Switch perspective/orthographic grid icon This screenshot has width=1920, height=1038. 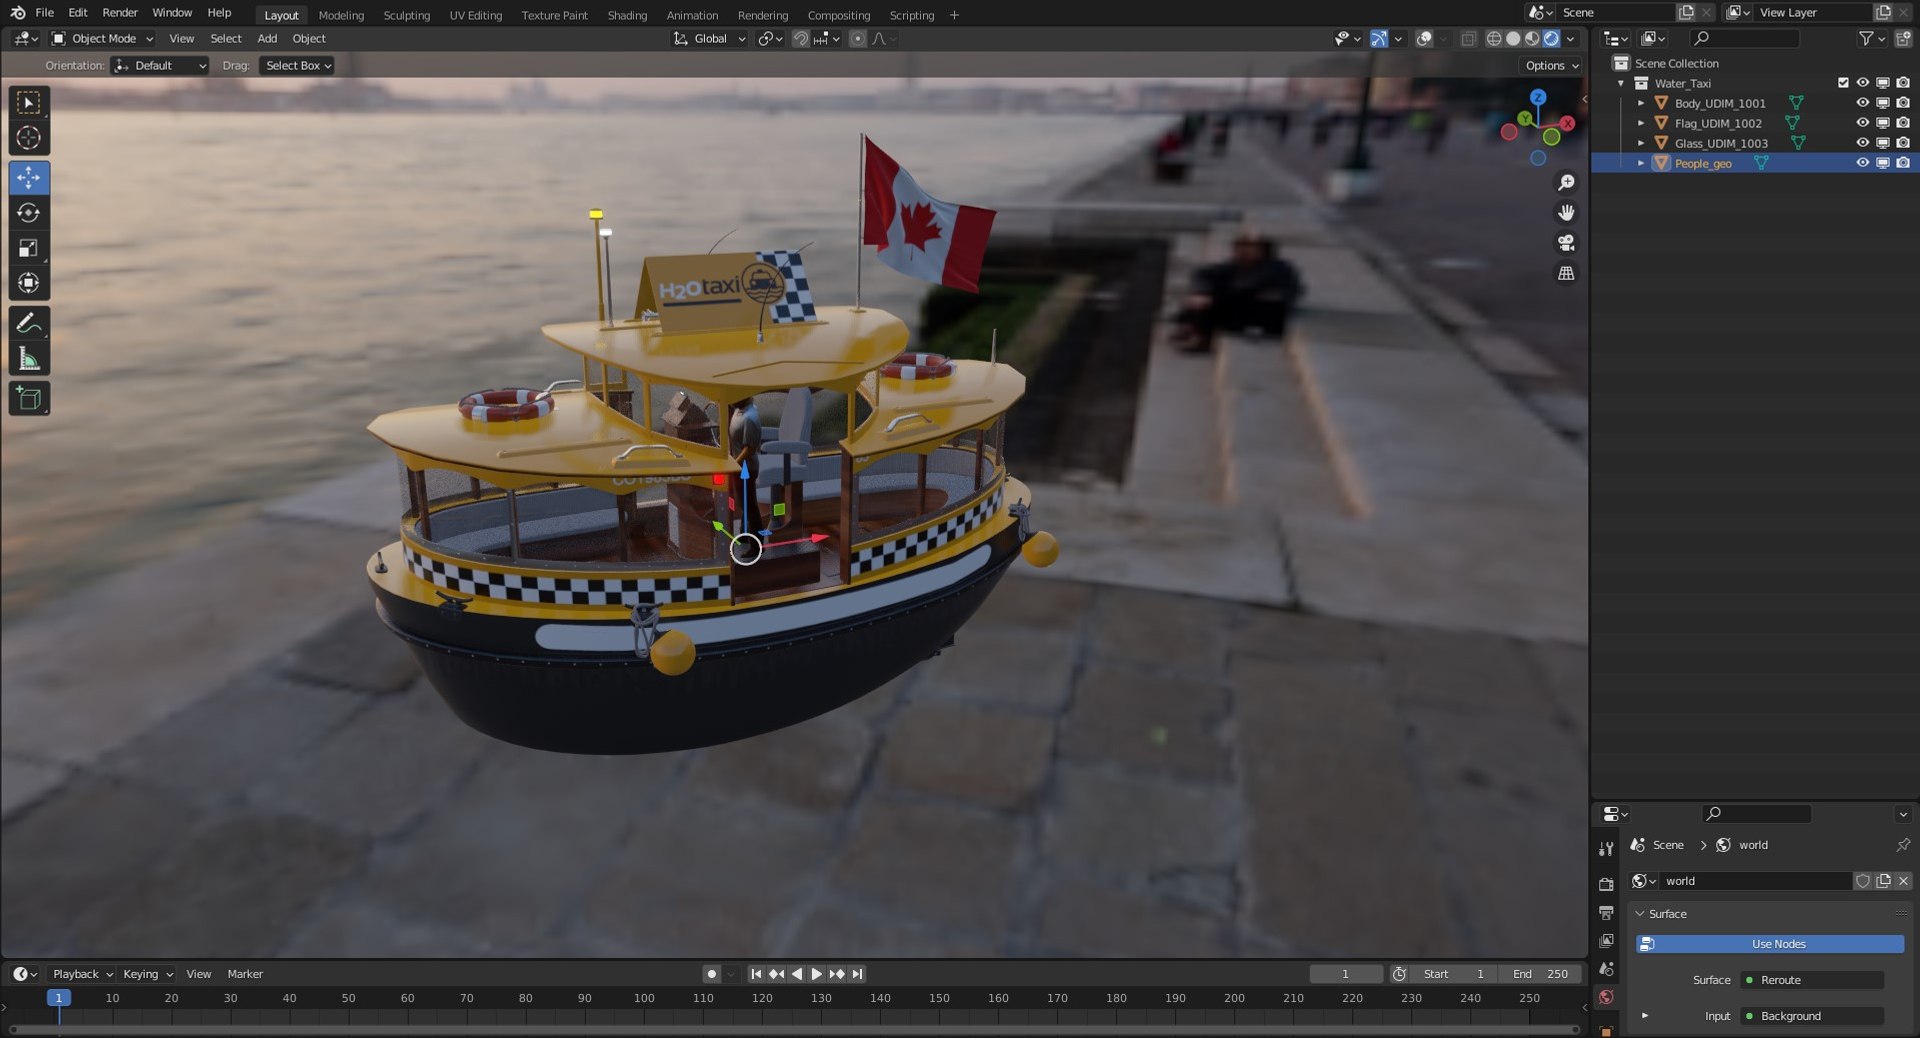pos(1566,273)
